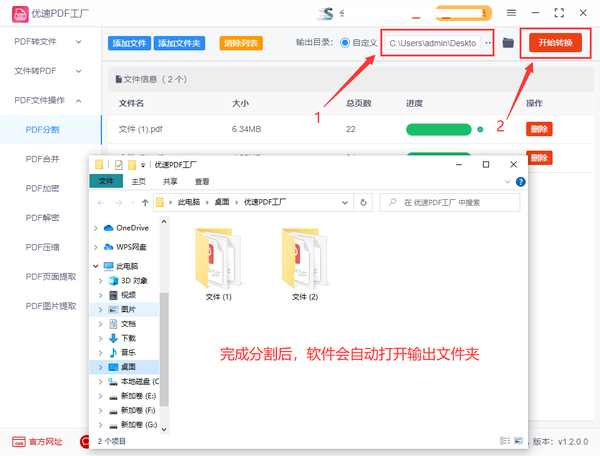
Task: Select 新加卷 (E:) drive
Action: [133, 396]
